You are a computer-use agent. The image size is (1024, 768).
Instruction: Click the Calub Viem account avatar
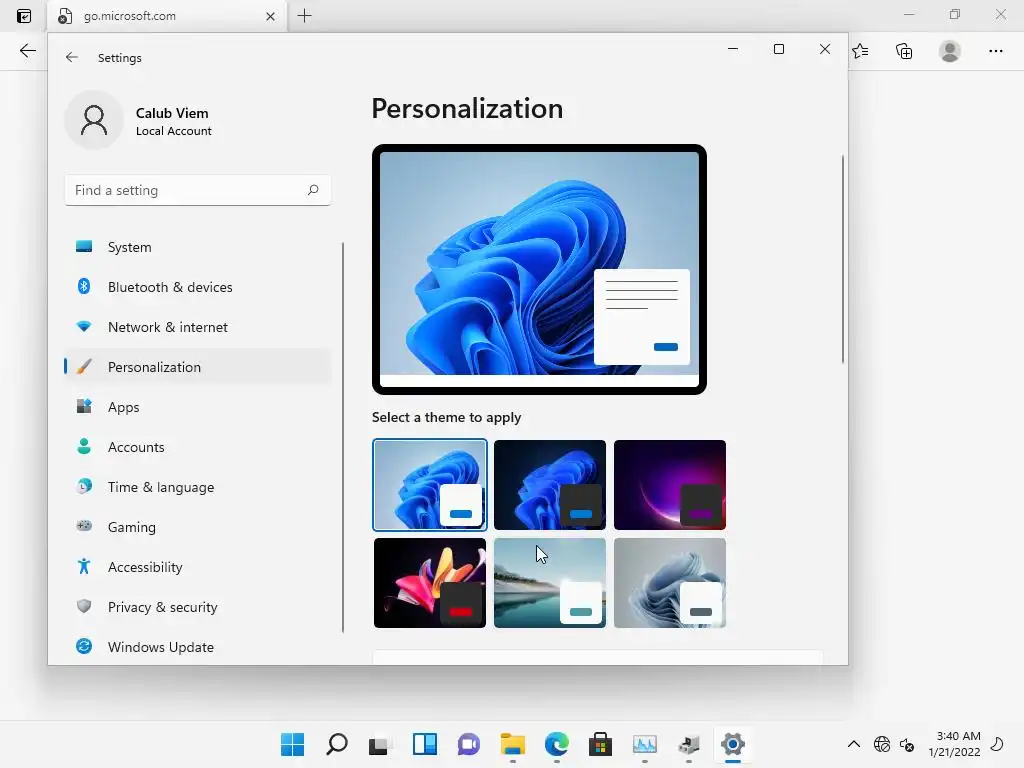[x=94, y=120]
